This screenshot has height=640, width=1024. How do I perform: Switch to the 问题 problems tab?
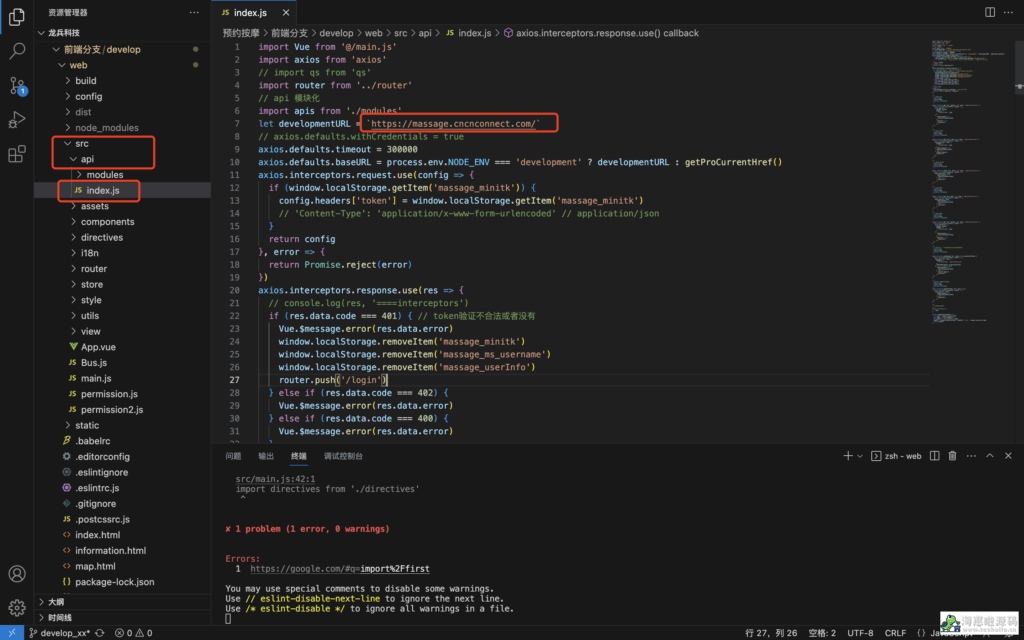[233, 456]
